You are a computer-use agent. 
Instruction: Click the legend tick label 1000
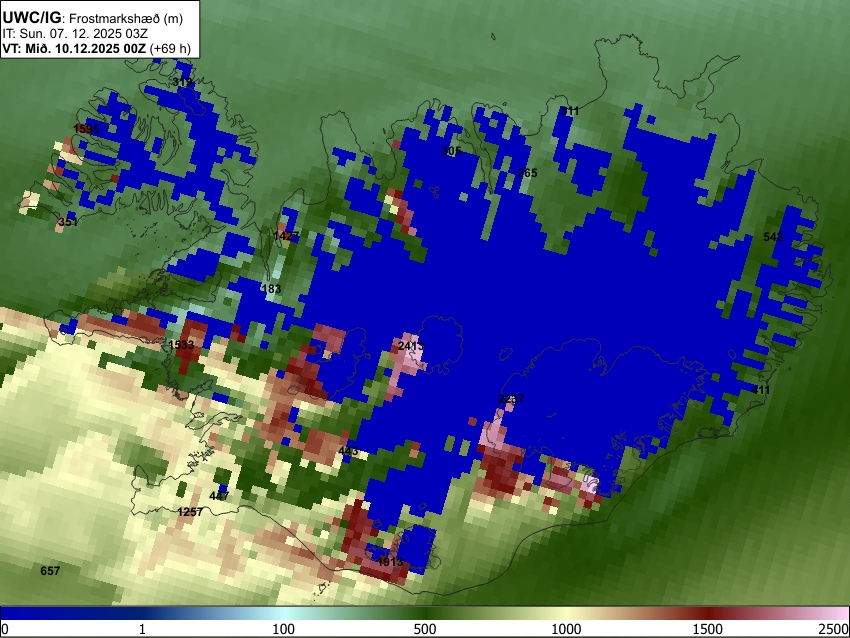tap(566, 629)
